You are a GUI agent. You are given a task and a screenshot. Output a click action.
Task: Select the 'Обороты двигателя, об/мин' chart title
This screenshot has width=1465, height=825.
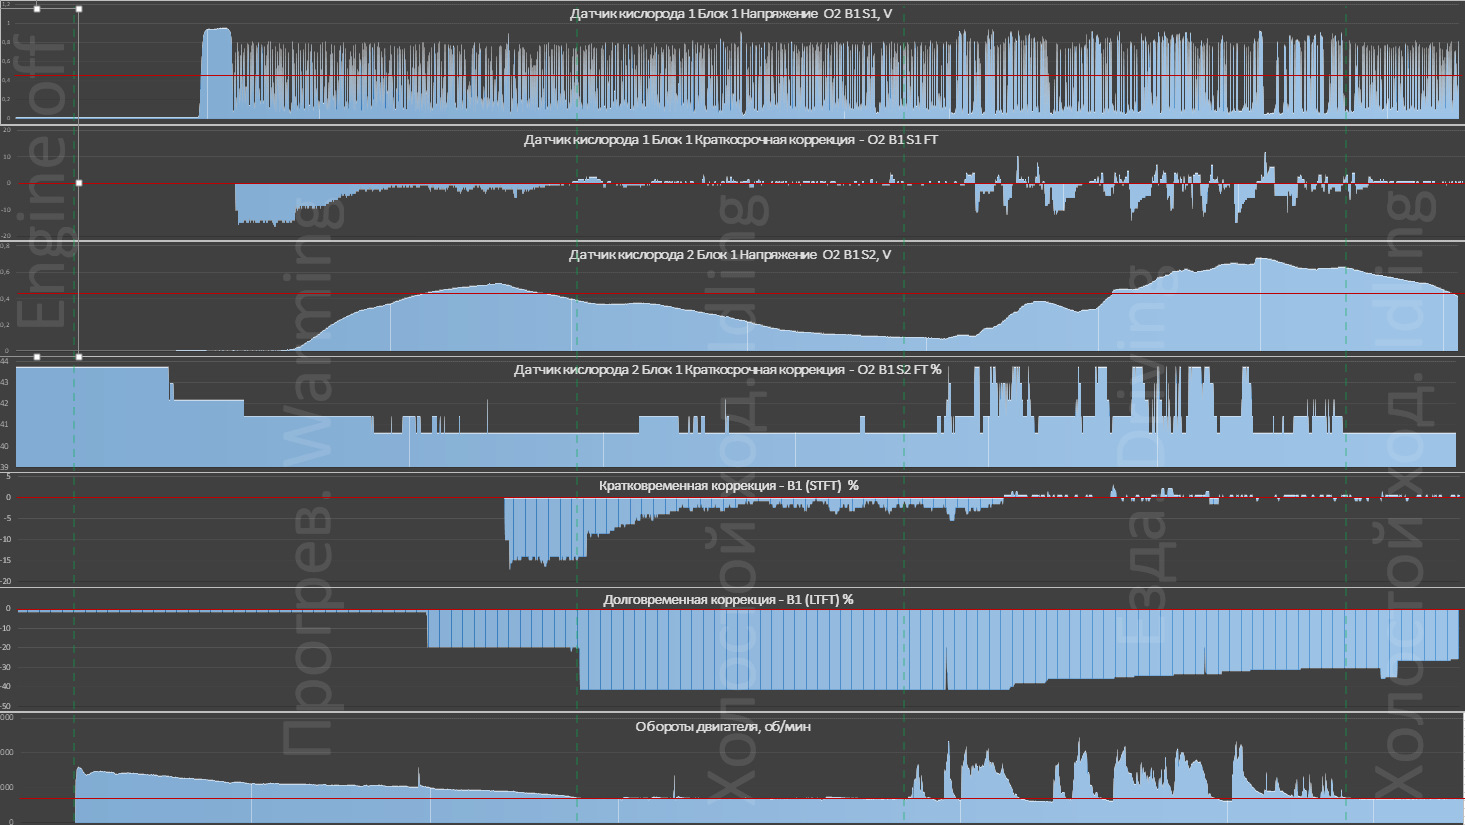(x=723, y=726)
